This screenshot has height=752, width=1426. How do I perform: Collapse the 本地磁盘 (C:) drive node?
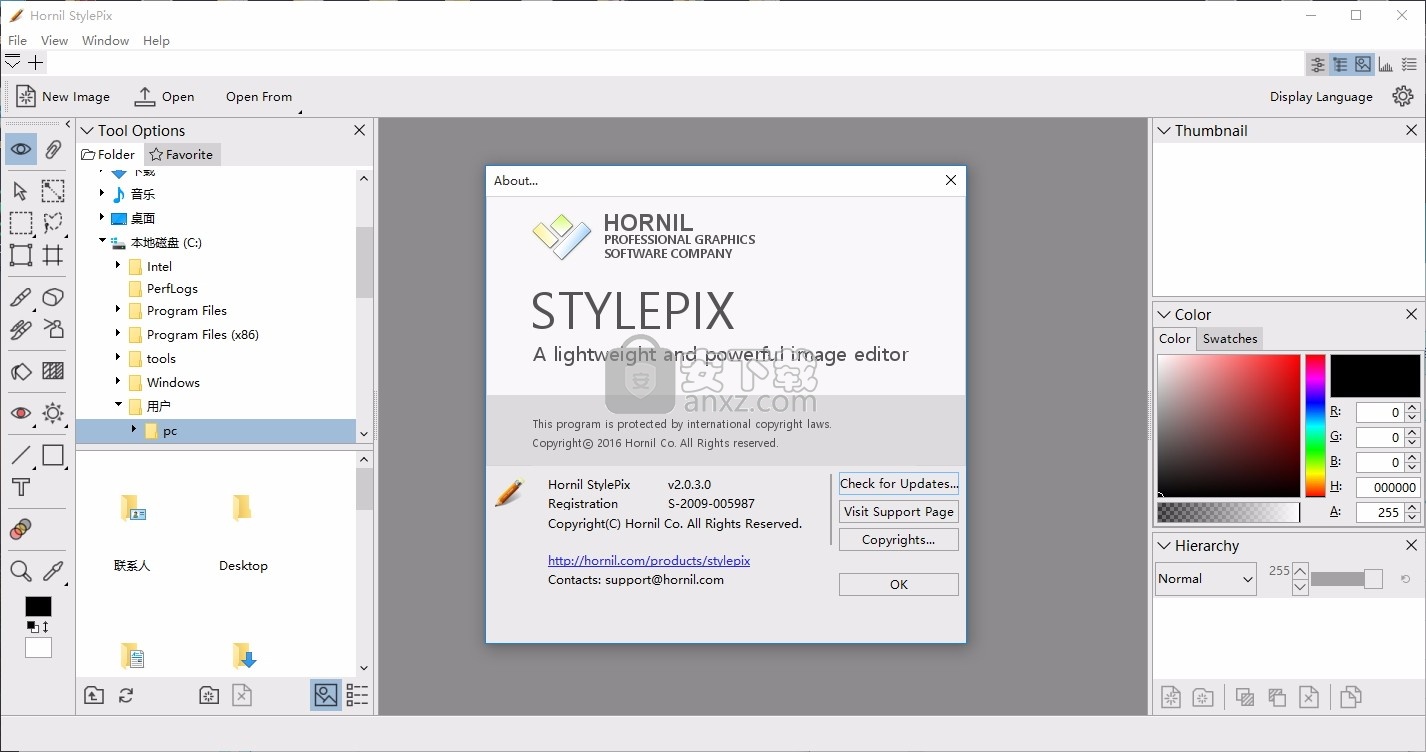pyautogui.click(x=102, y=242)
